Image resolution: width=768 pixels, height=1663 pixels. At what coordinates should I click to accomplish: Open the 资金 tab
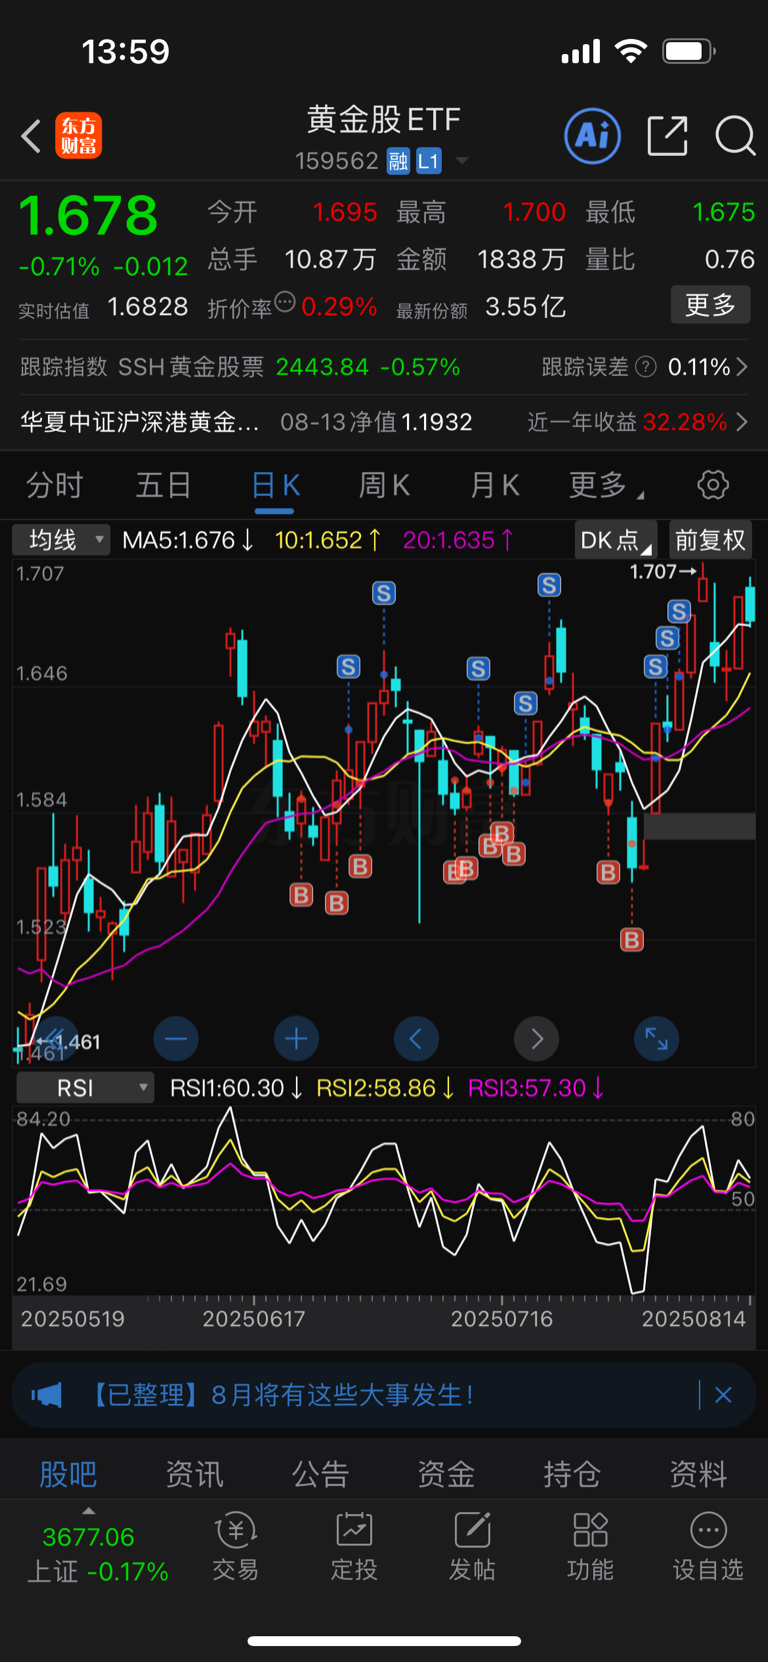pyautogui.click(x=446, y=1474)
